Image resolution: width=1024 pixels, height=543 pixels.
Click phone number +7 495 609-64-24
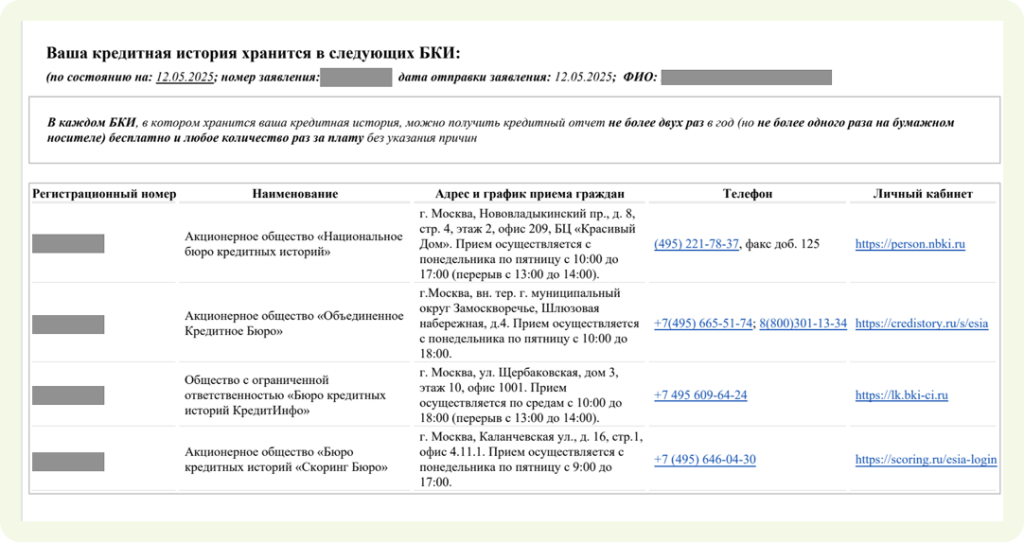pyautogui.click(x=700, y=395)
